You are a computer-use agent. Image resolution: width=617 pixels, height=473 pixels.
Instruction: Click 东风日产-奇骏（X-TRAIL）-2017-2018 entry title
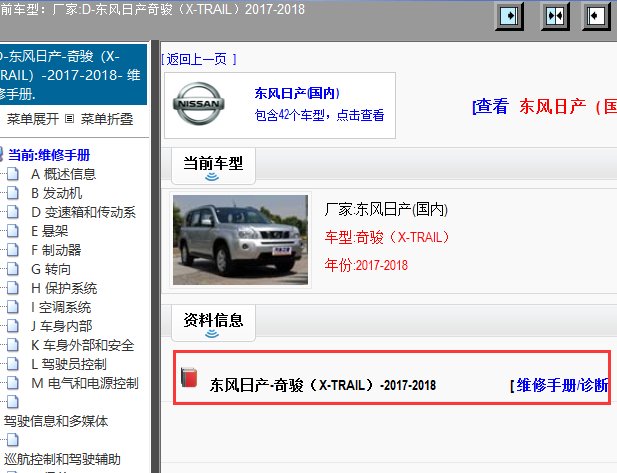323,385
